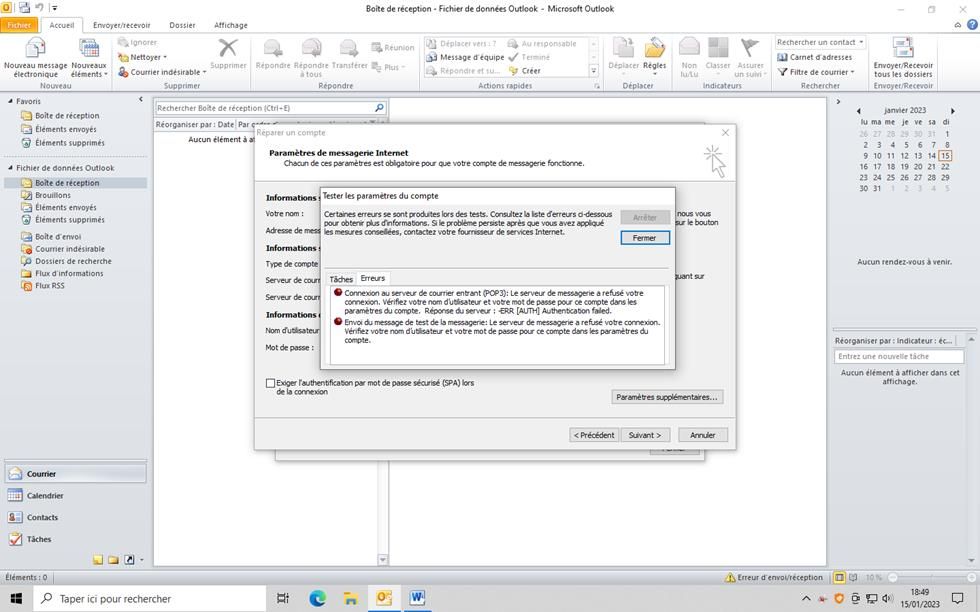980x612 pixels.
Task: Switch to the Tâches tab in the test dialog
Action: (x=341, y=279)
